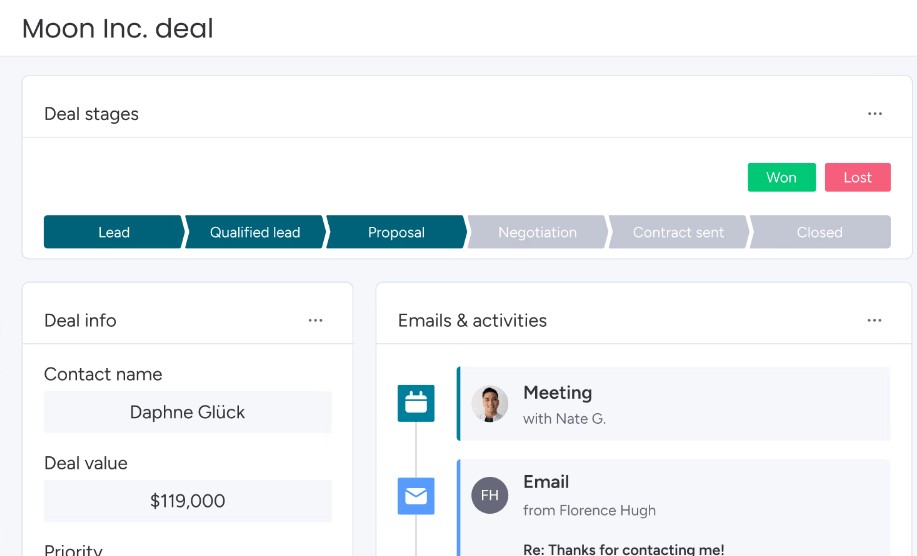Mark the deal as Won
Image resolution: width=917 pixels, height=556 pixels.
(x=781, y=177)
